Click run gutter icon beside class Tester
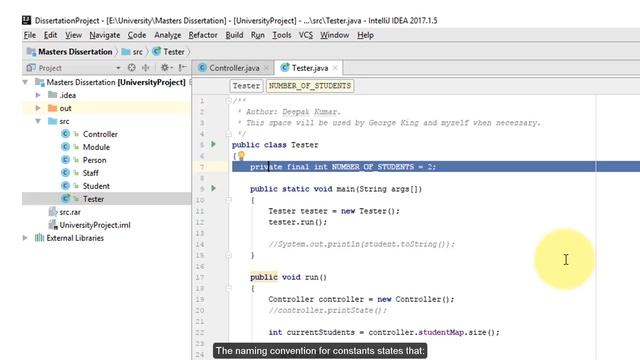This screenshot has width=640, height=360. pyautogui.click(x=213, y=144)
